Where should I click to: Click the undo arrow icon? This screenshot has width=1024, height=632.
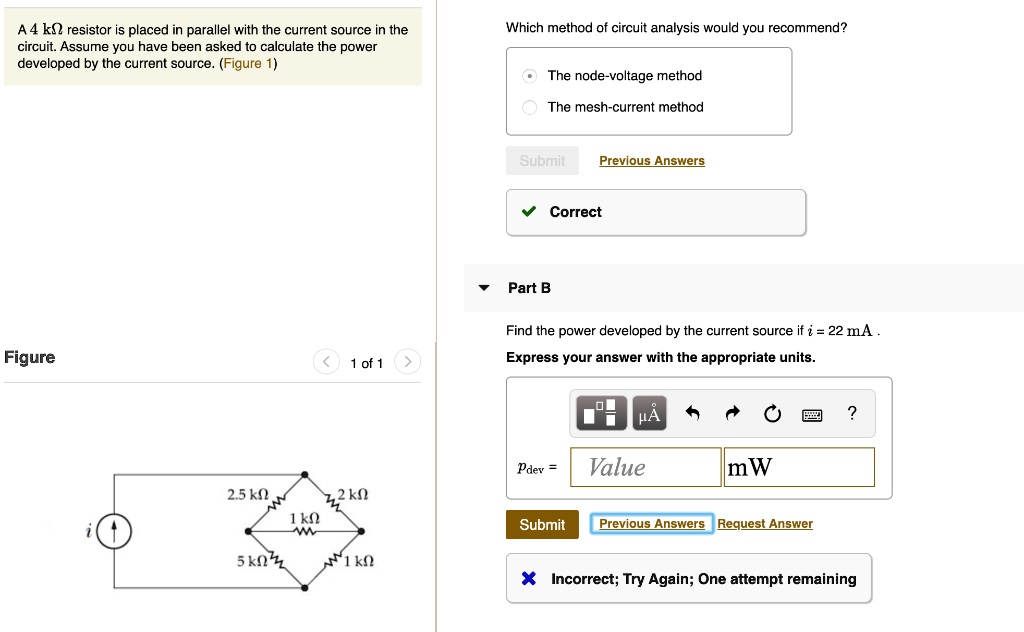click(x=693, y=413)
